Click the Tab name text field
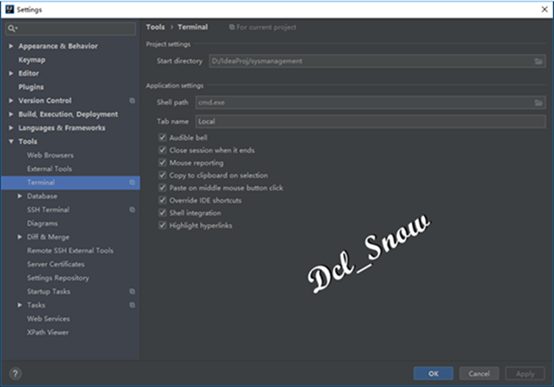Viewport: 554px width, 387px height. point(370,122)
